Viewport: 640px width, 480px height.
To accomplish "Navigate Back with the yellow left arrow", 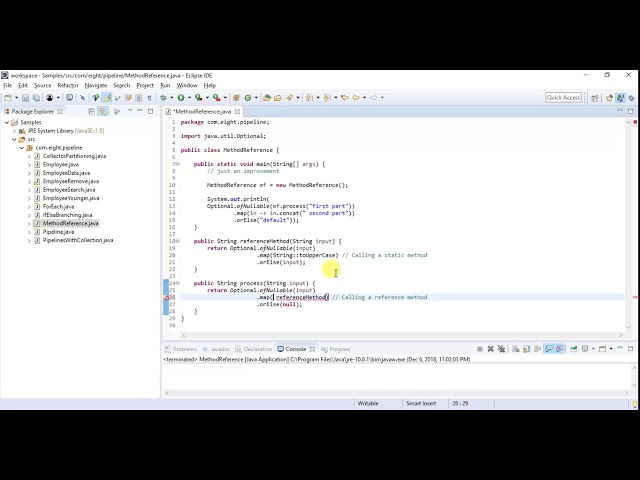I will click(x=356, y=98).
